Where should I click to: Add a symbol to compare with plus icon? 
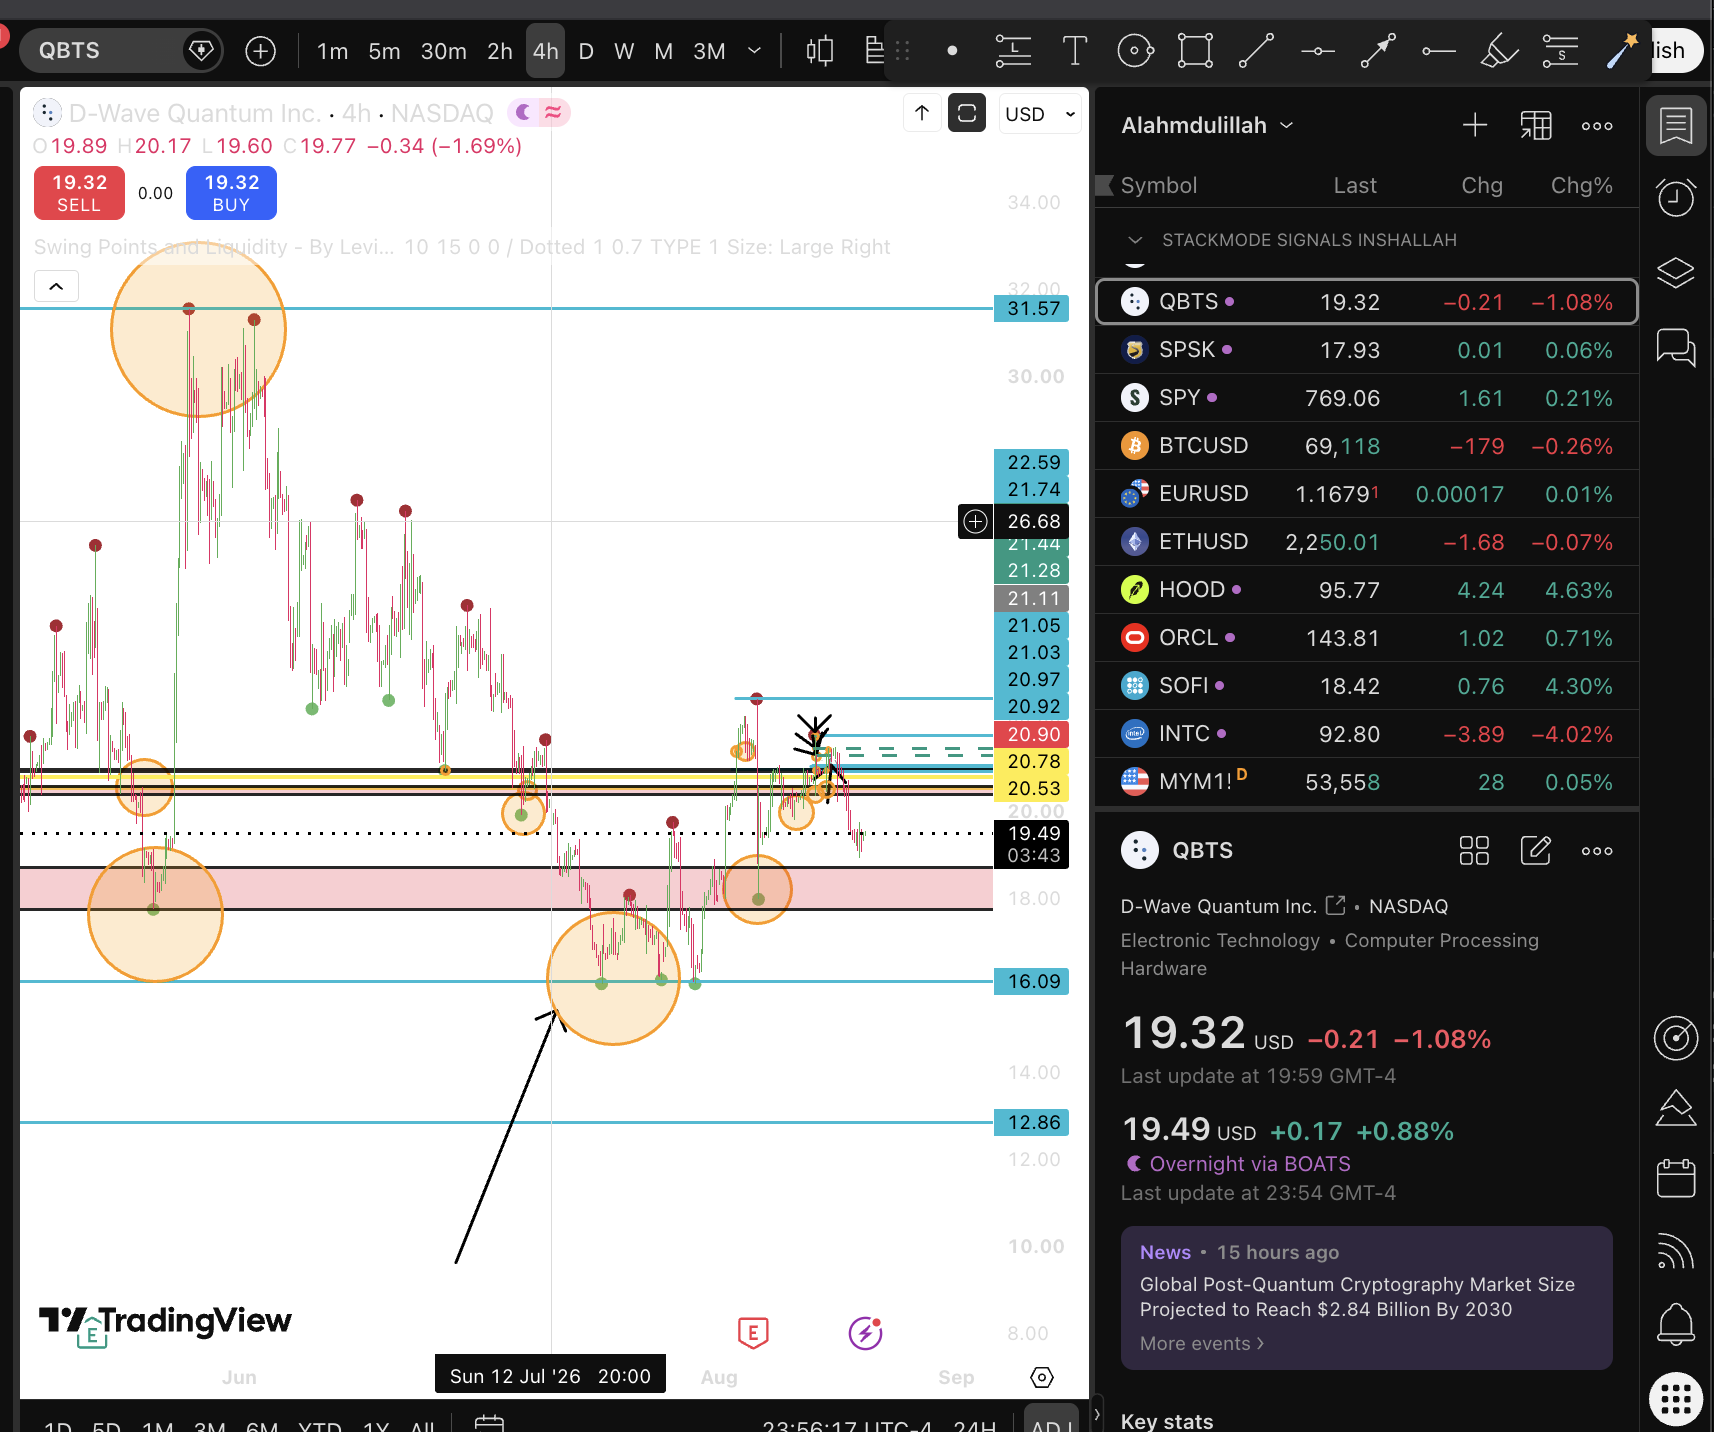coord(260,51)
